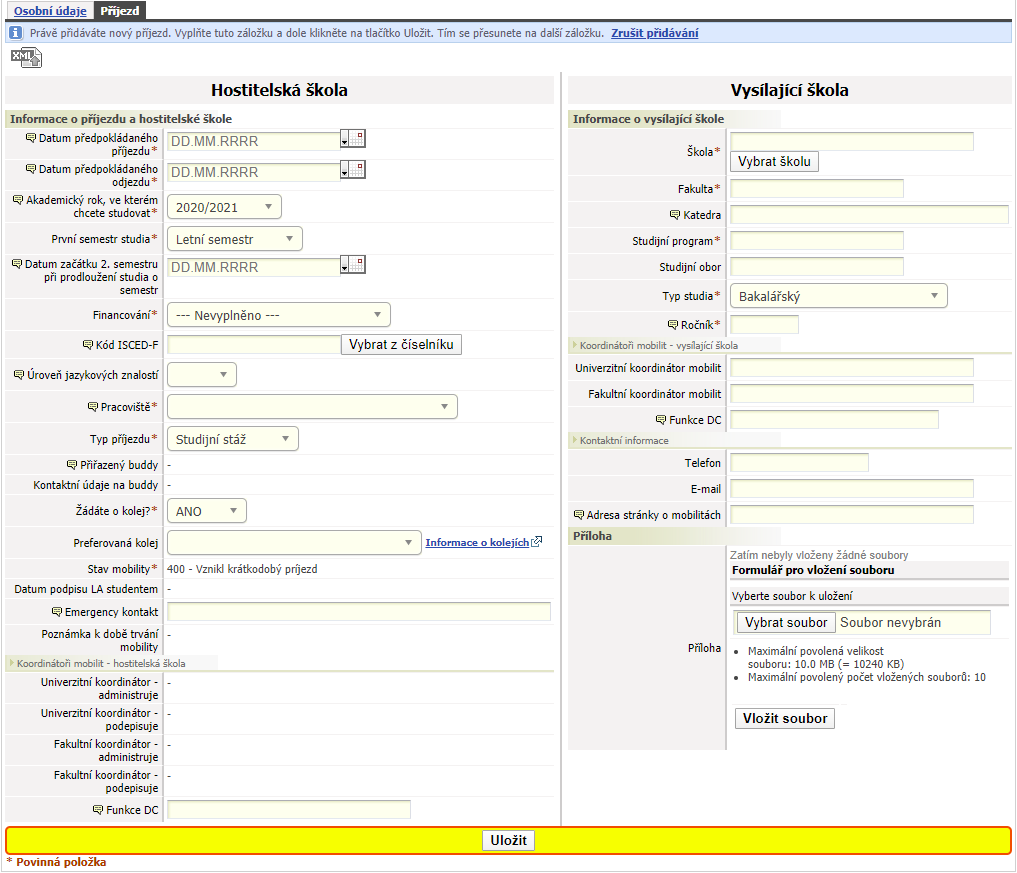Focus expected arrival date field
The height and width of the screenshot is (873, 1017).
(254, 141)
